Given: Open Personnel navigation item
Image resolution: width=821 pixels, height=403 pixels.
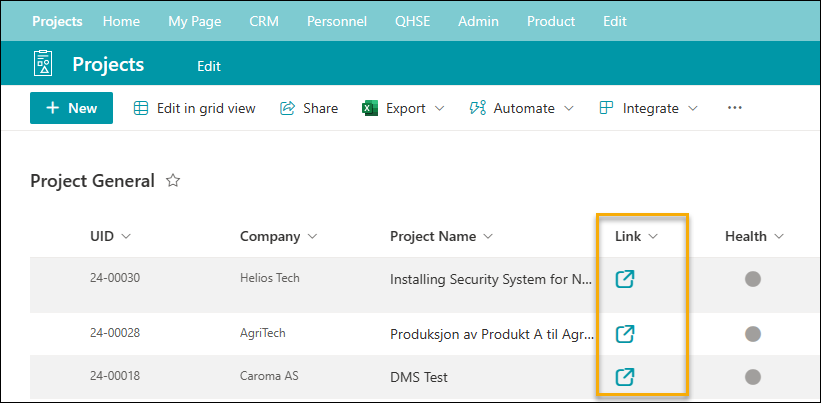Looking at the screenshot, I should click(x=337, y=21).
